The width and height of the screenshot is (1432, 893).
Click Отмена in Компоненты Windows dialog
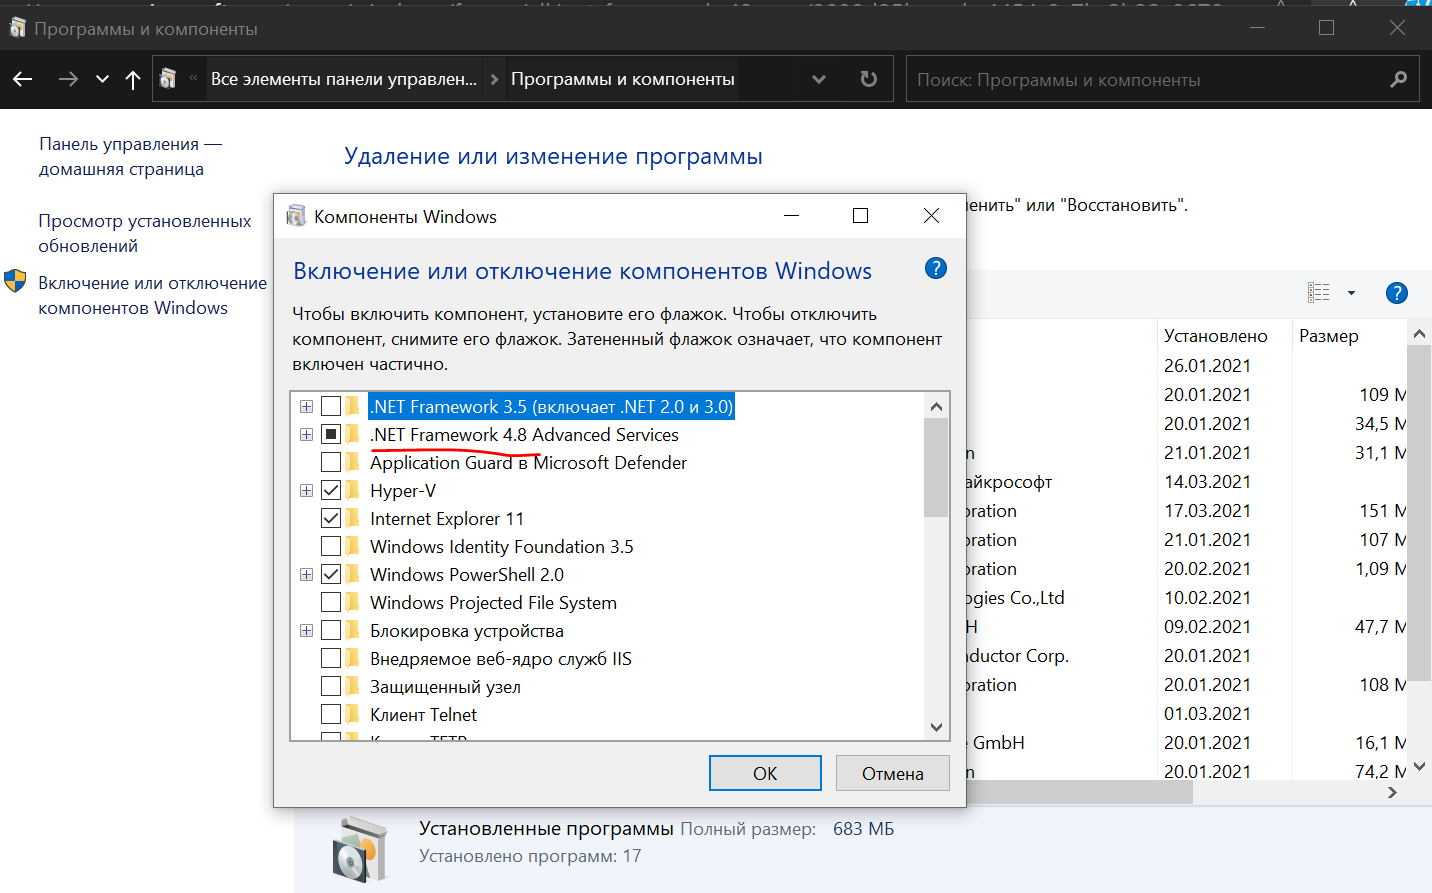pos(893,773)
